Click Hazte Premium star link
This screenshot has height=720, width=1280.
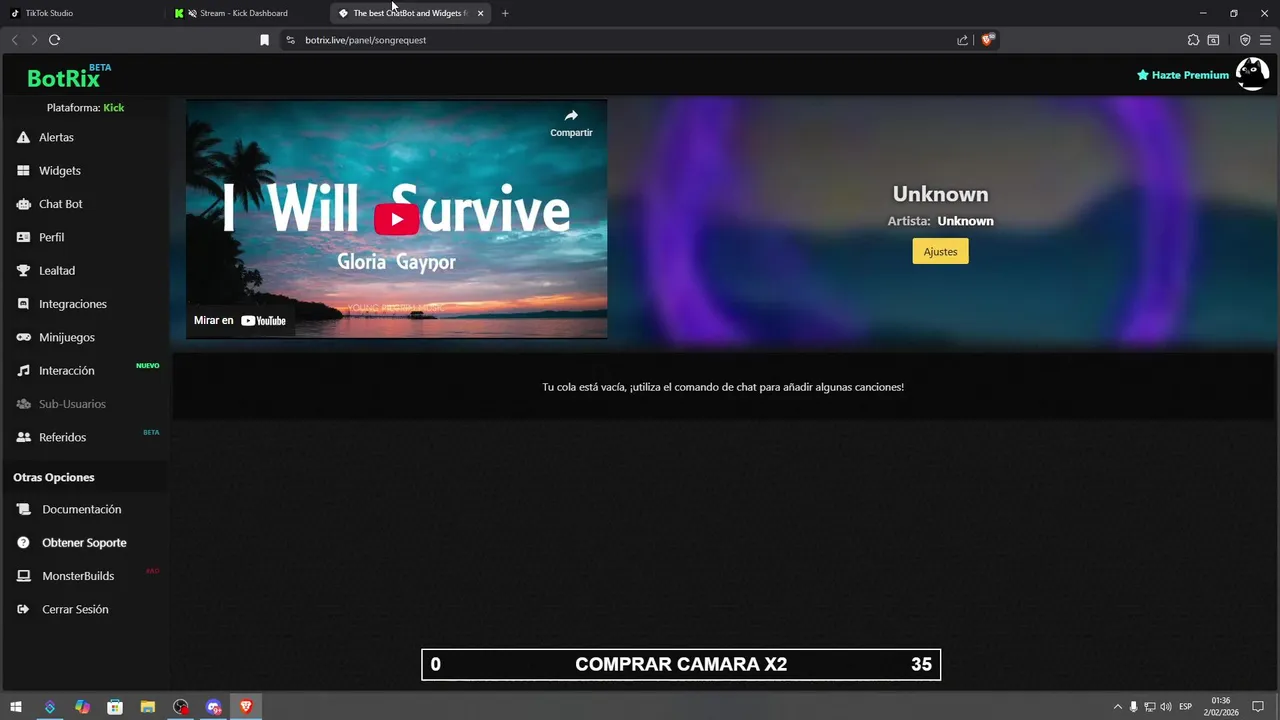pyautogui.click(x=1183, y=75)
